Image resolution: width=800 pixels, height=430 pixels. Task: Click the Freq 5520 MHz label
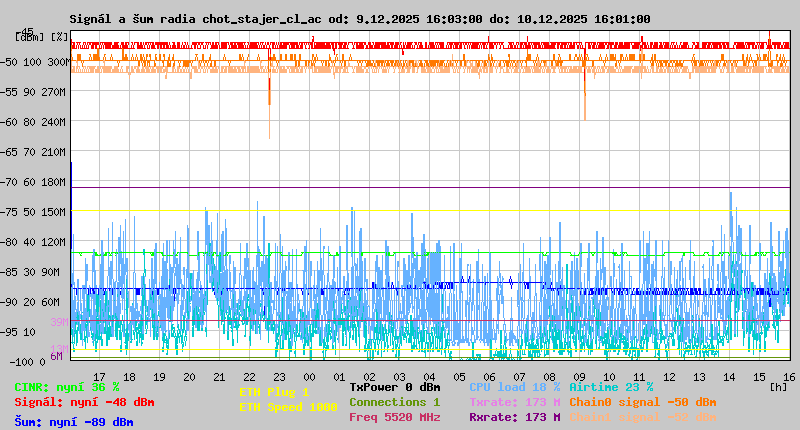coord(394,417)
